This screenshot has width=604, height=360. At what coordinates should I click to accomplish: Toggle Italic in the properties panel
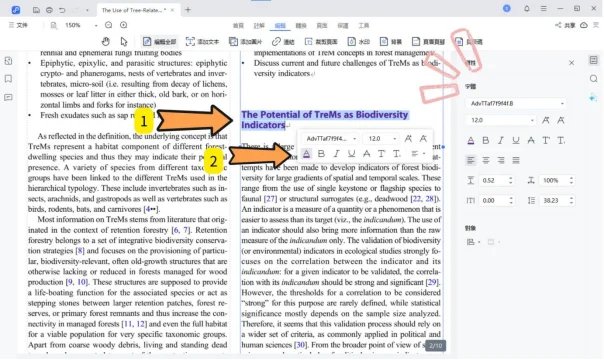(x=501, y=141)
